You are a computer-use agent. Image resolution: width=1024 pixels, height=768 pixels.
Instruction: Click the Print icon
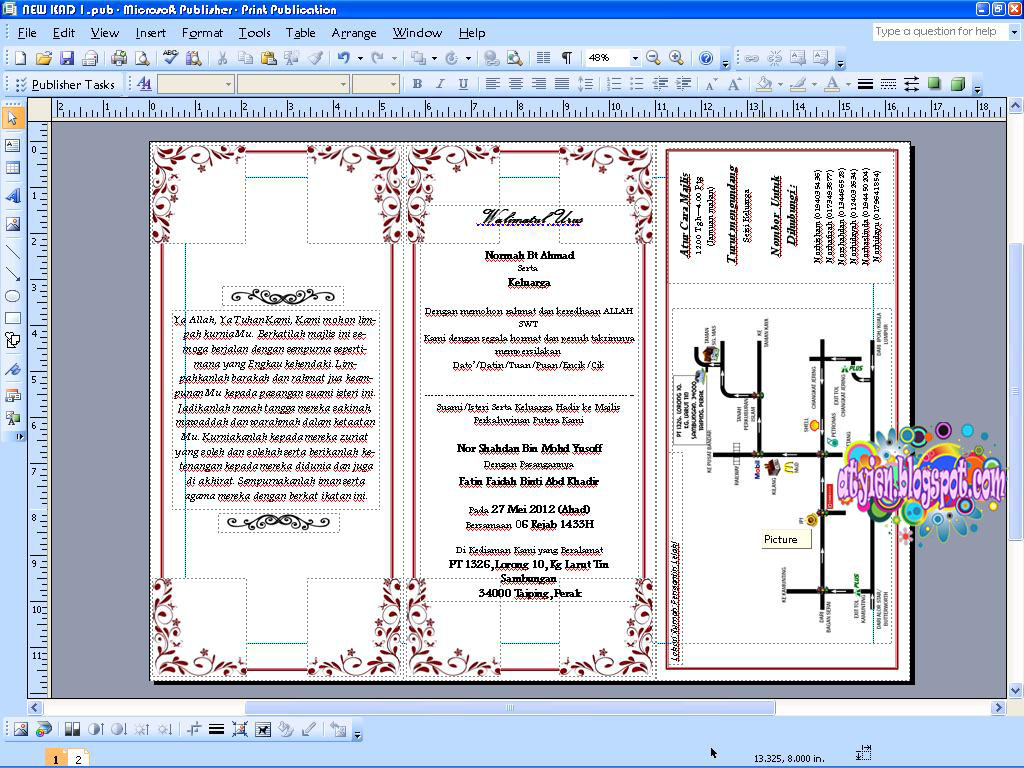coord(118,58)
